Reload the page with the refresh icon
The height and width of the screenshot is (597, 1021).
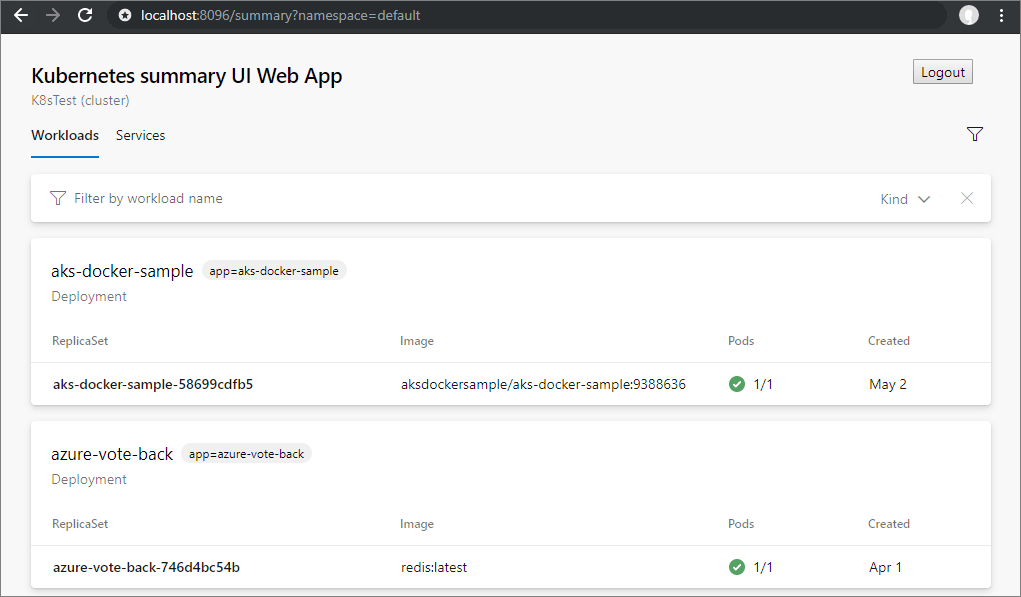(x=85, y=15)
